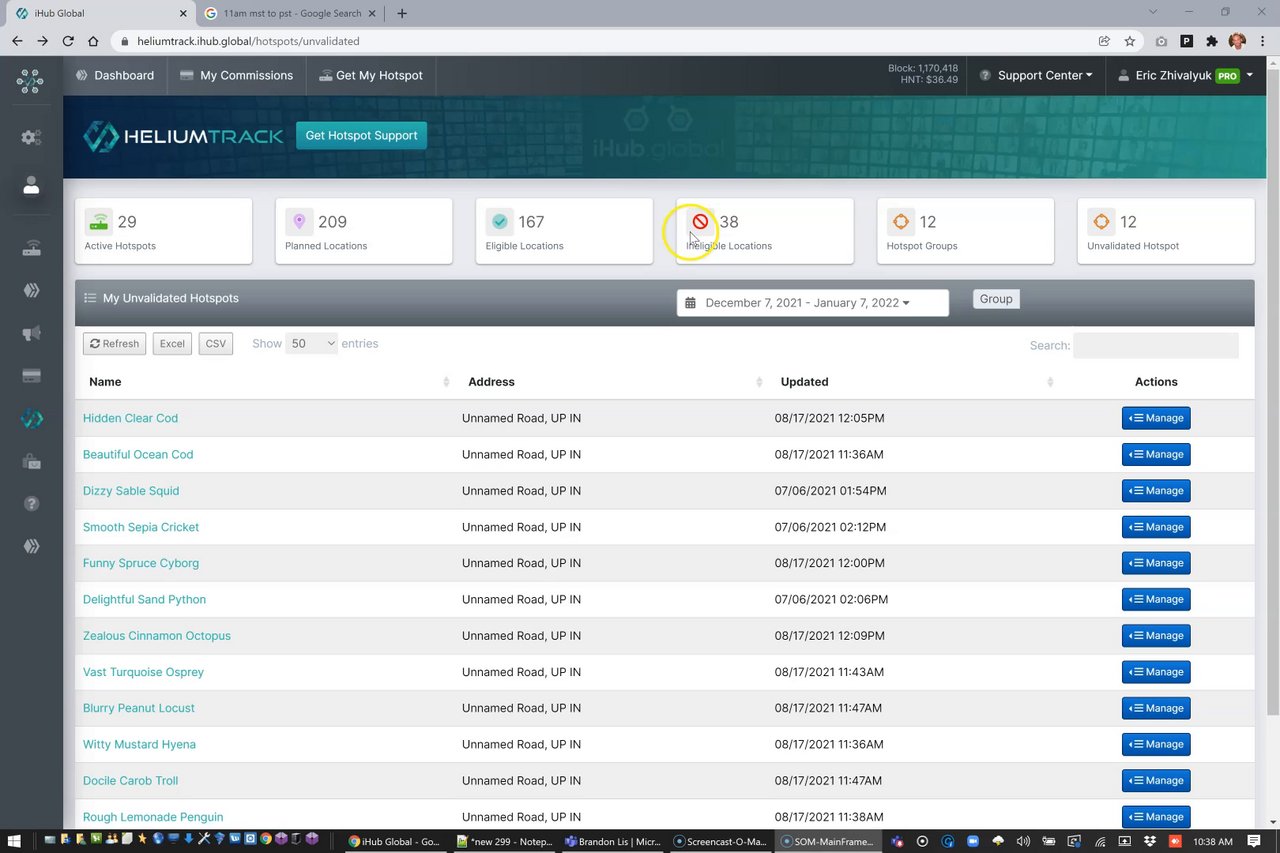Click the iHub network logo in sidebar
The width and height of the screenshot is (1280, 853).
pyautogui.click(x=30, y=81)
